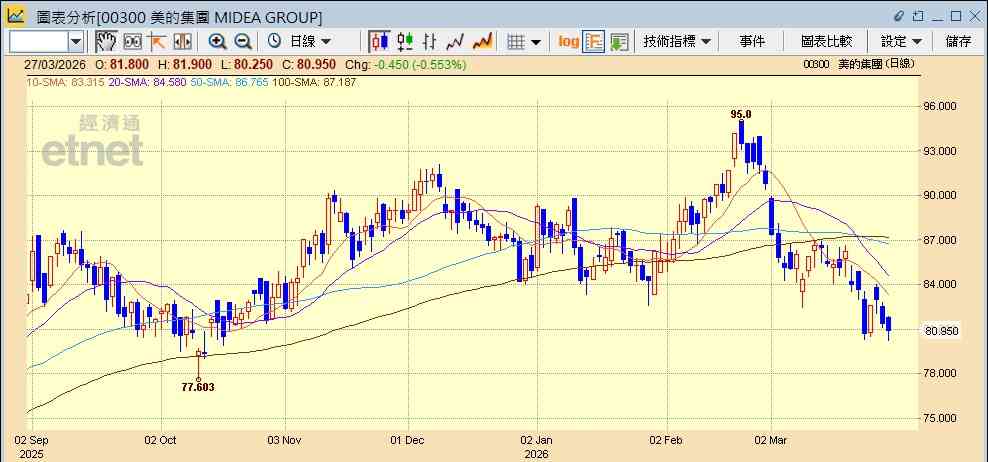Click into the stock code input field
The height and width of the screenshot is (462, 988).
point(39,42)
